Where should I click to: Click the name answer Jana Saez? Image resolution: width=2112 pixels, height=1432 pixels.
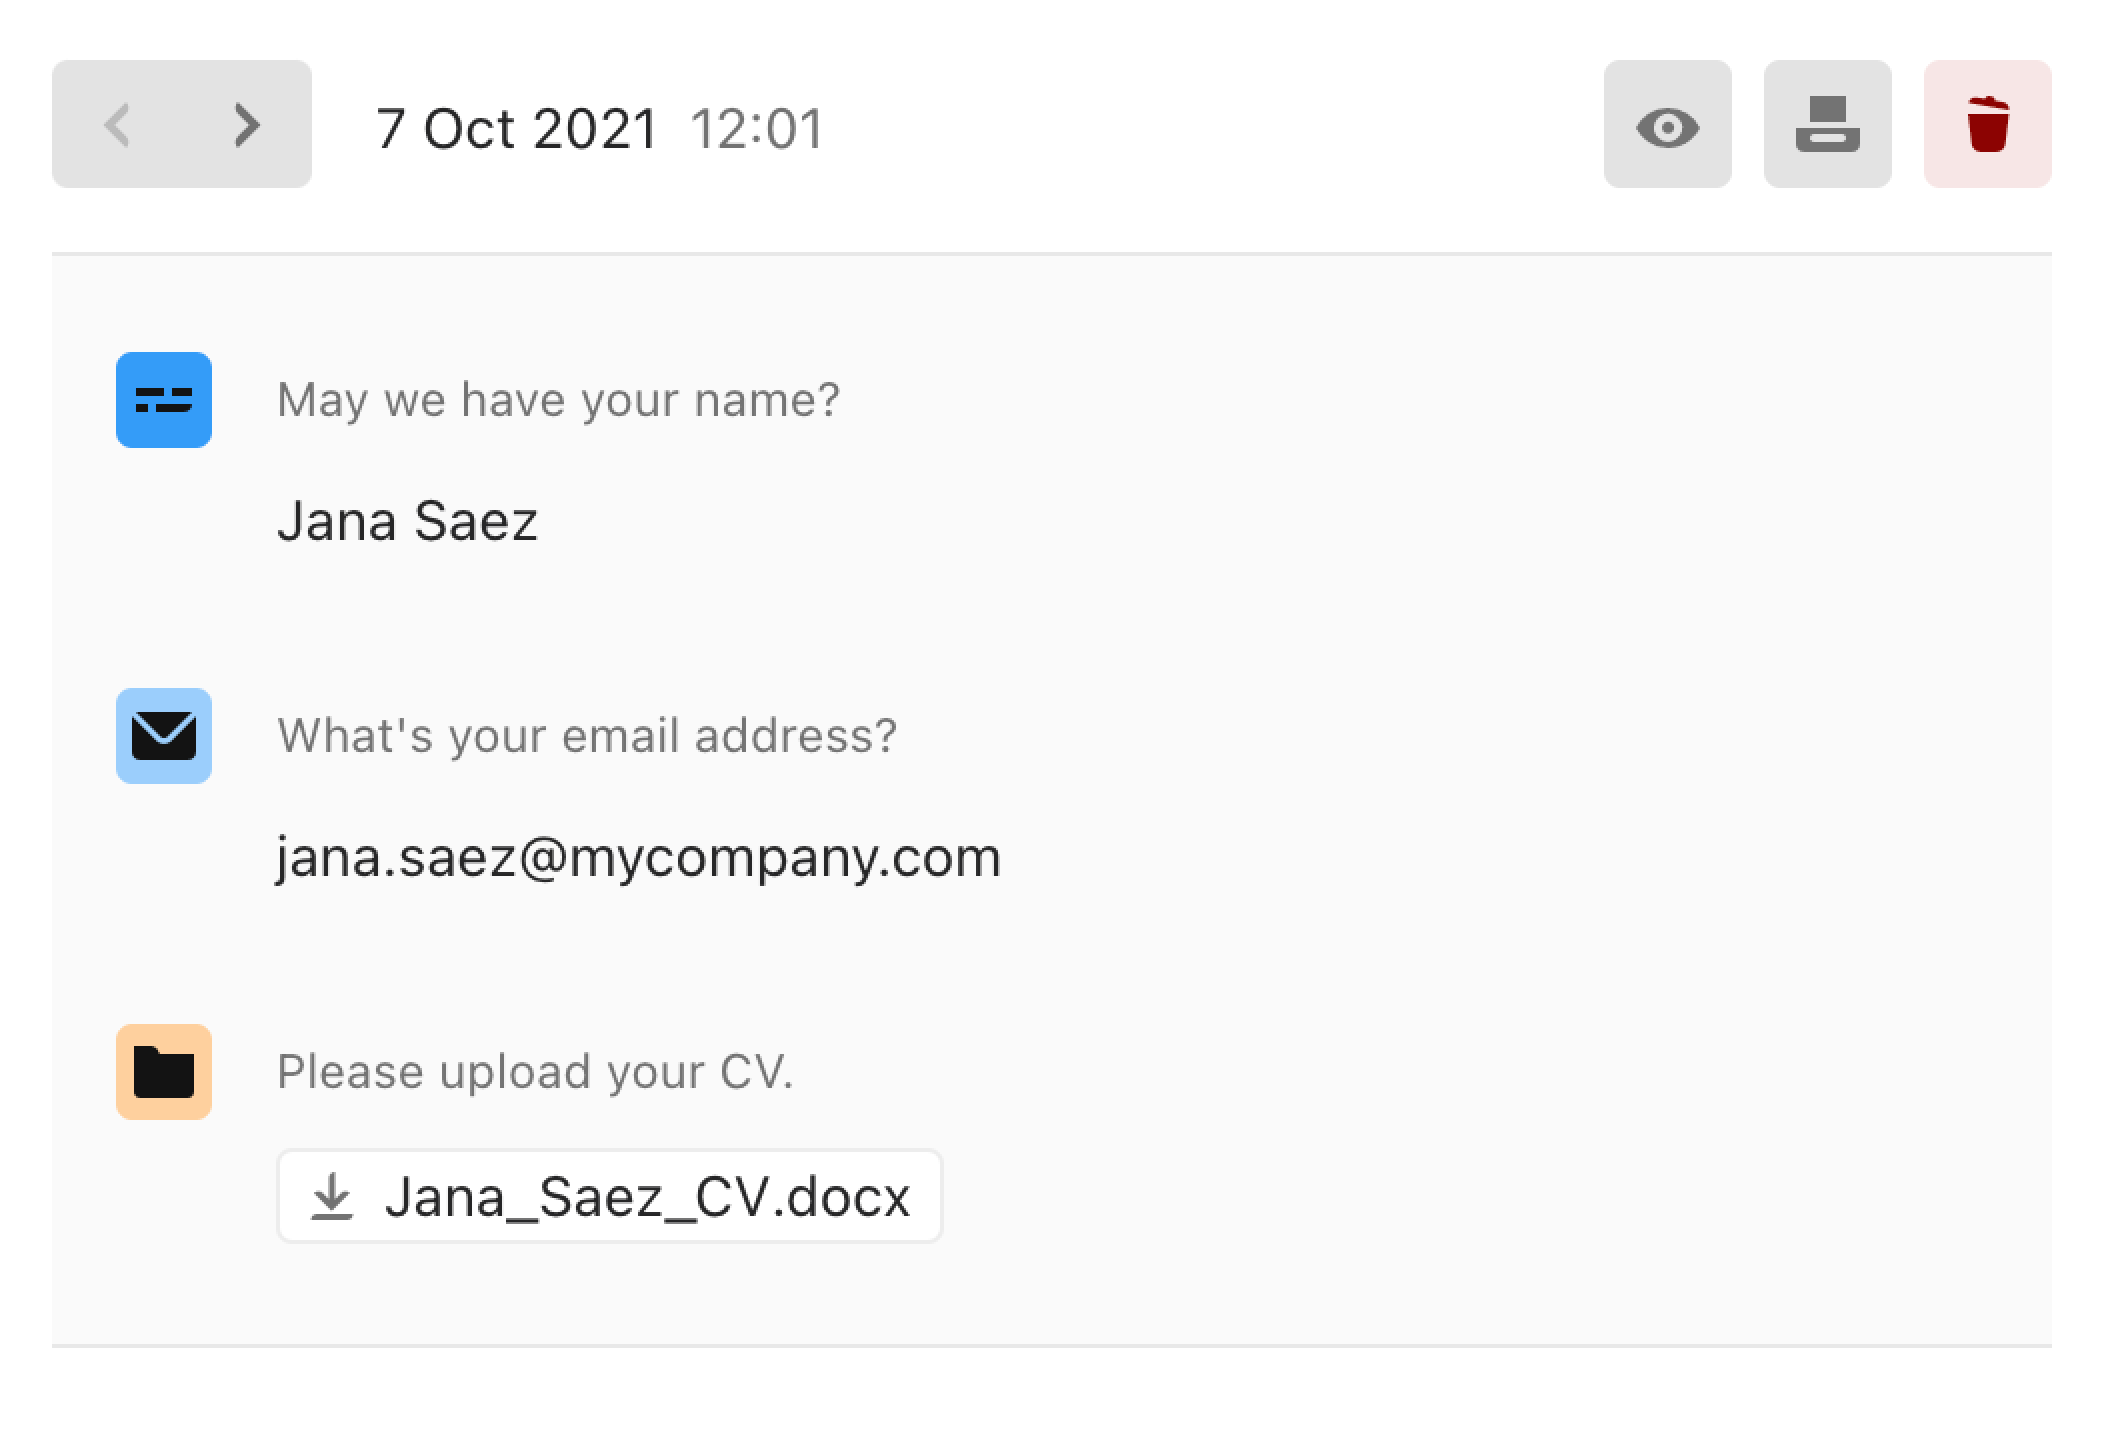(x=407, y=521)
